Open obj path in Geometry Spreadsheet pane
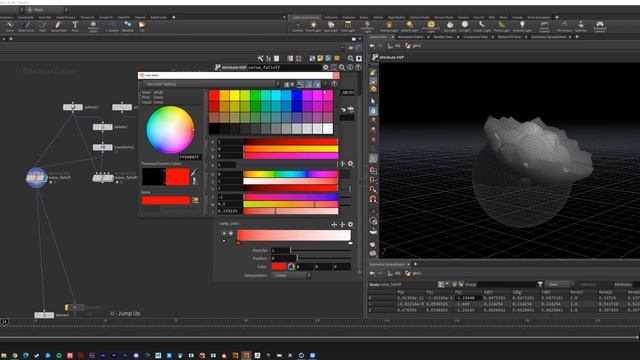Viewport: 640px width, 360px height. [394, 273]
